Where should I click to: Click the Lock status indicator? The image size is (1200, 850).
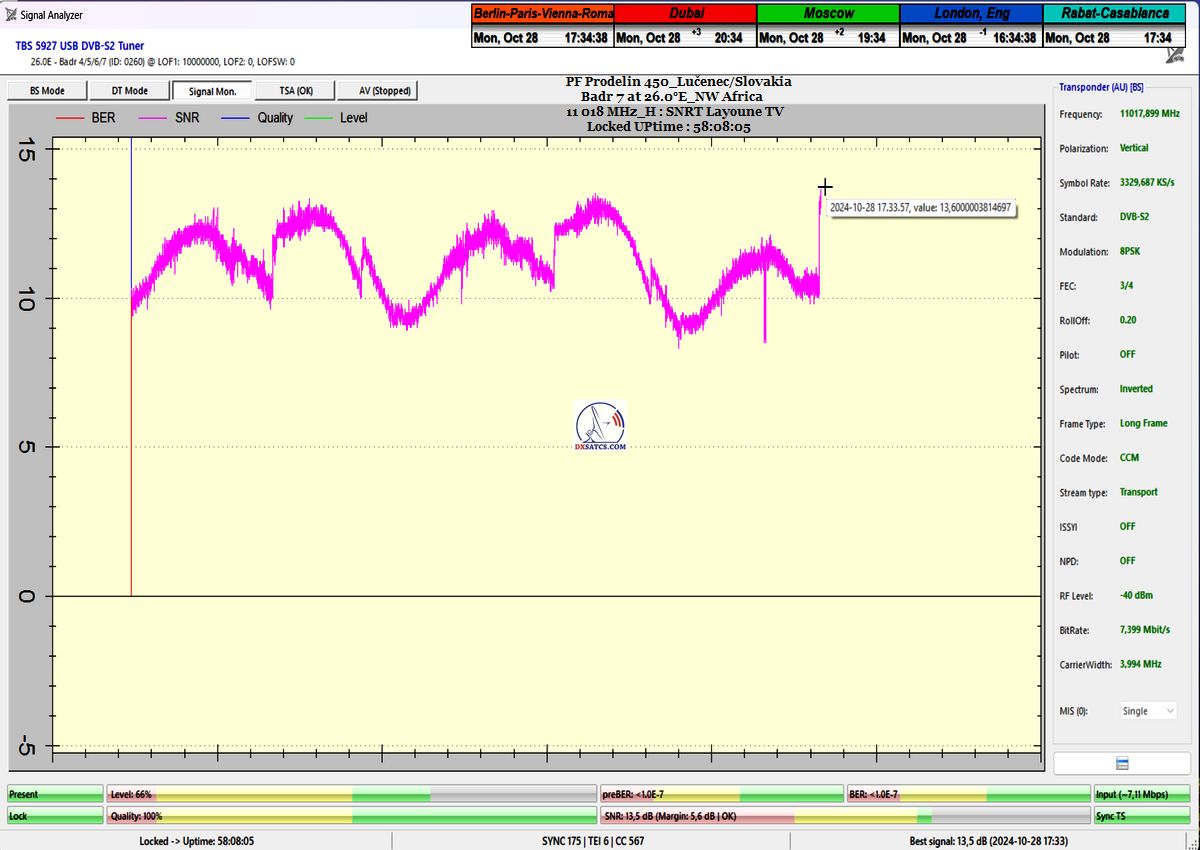(55, 816)
